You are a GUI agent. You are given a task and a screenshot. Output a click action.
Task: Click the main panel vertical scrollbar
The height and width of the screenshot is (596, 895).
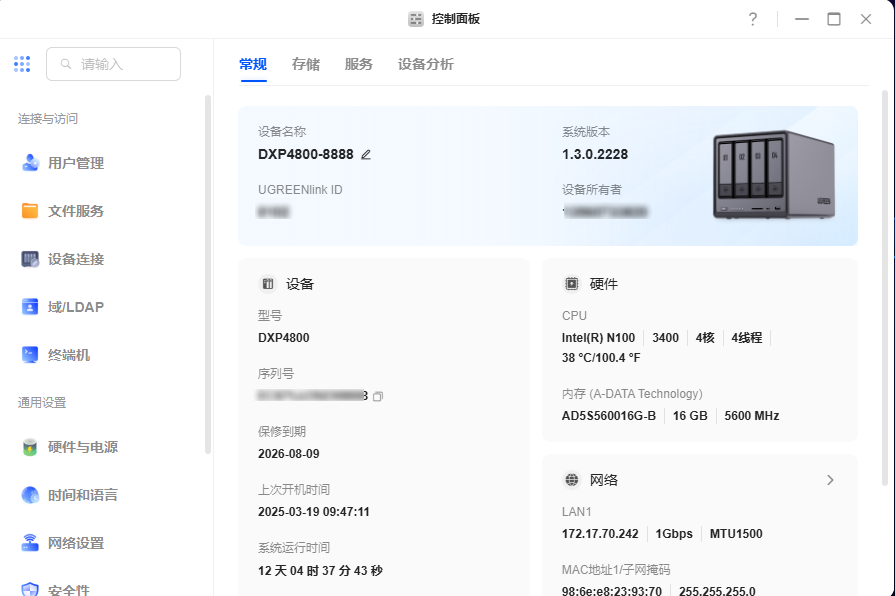pyautogui.click(x=885, y=288)
